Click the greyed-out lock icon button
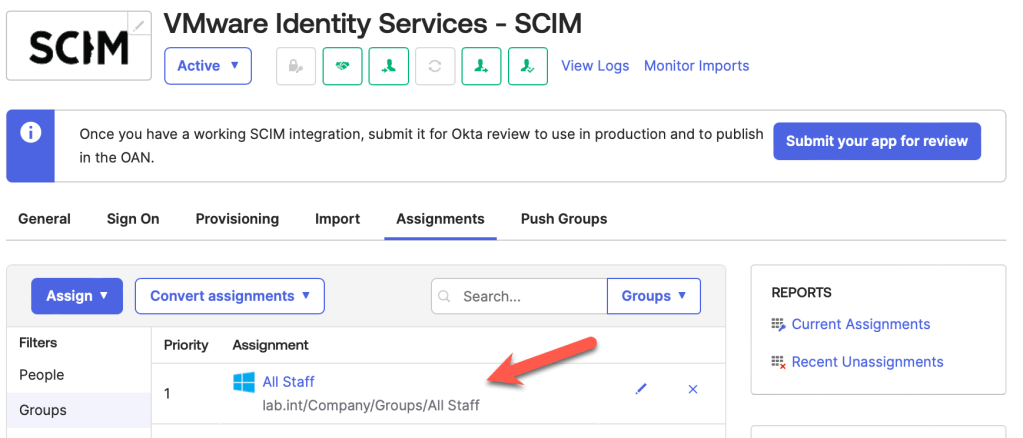Image resolution: width=1023 pixels, height=438 pixels. tap(295, 66)
